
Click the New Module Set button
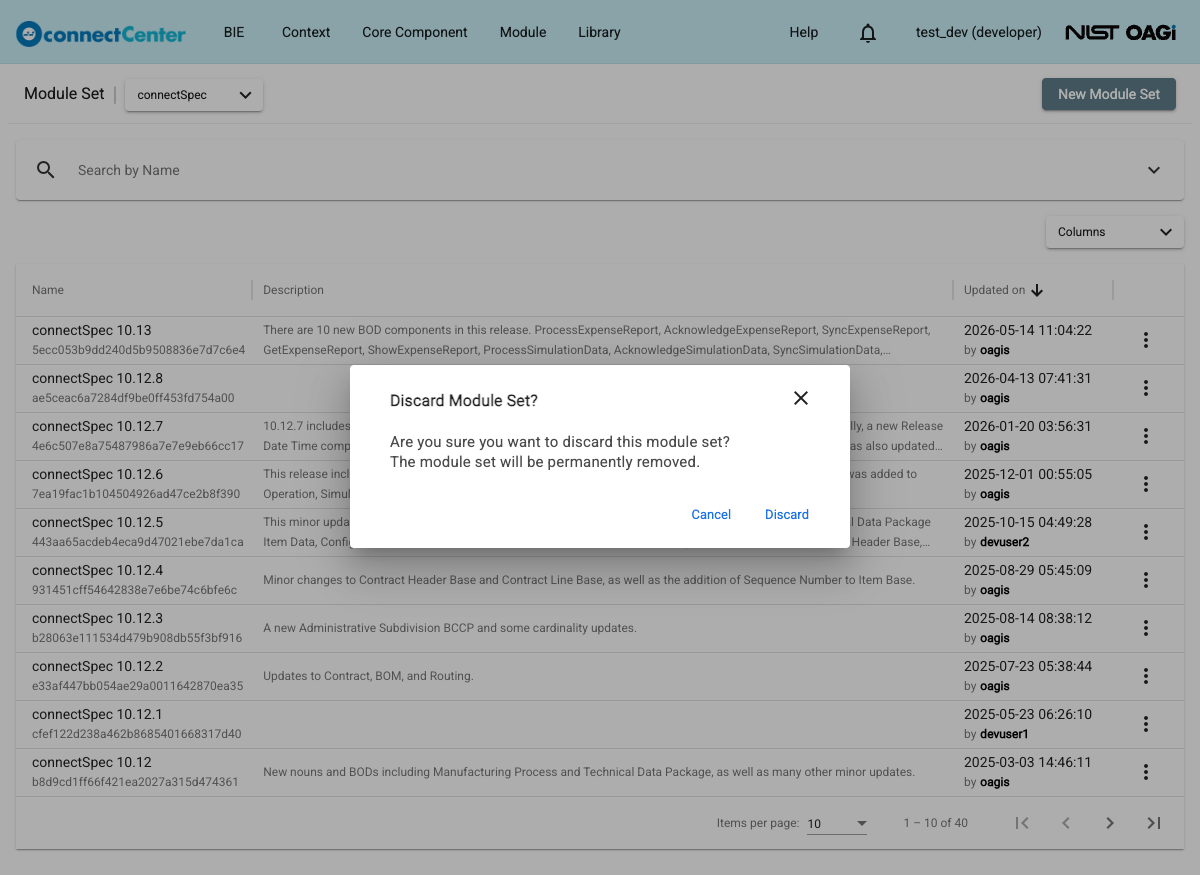(x=1109, y=94)
